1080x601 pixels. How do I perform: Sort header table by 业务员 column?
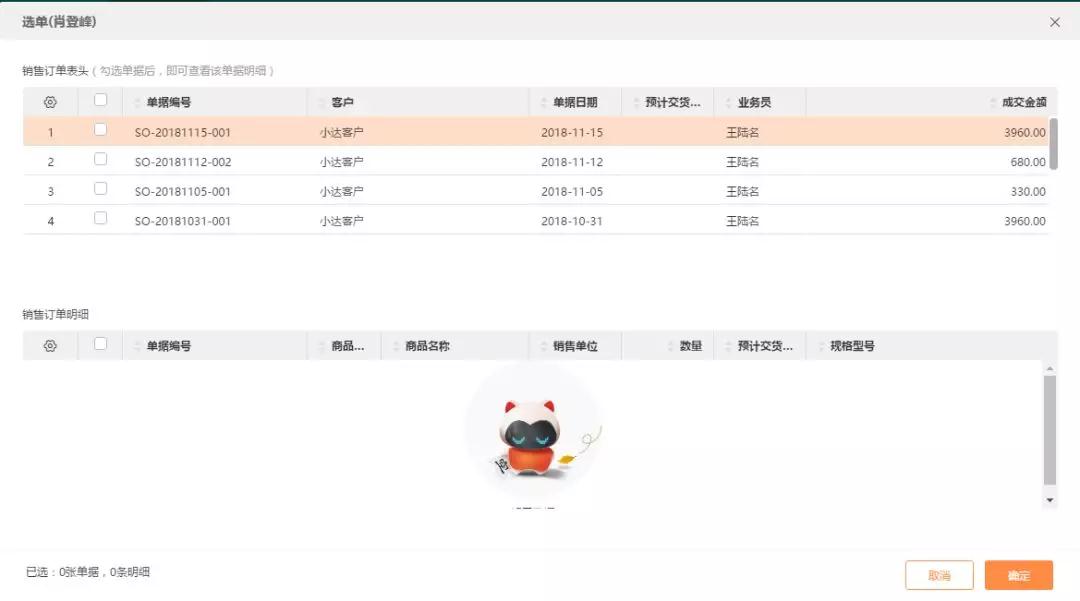[754, 102]
